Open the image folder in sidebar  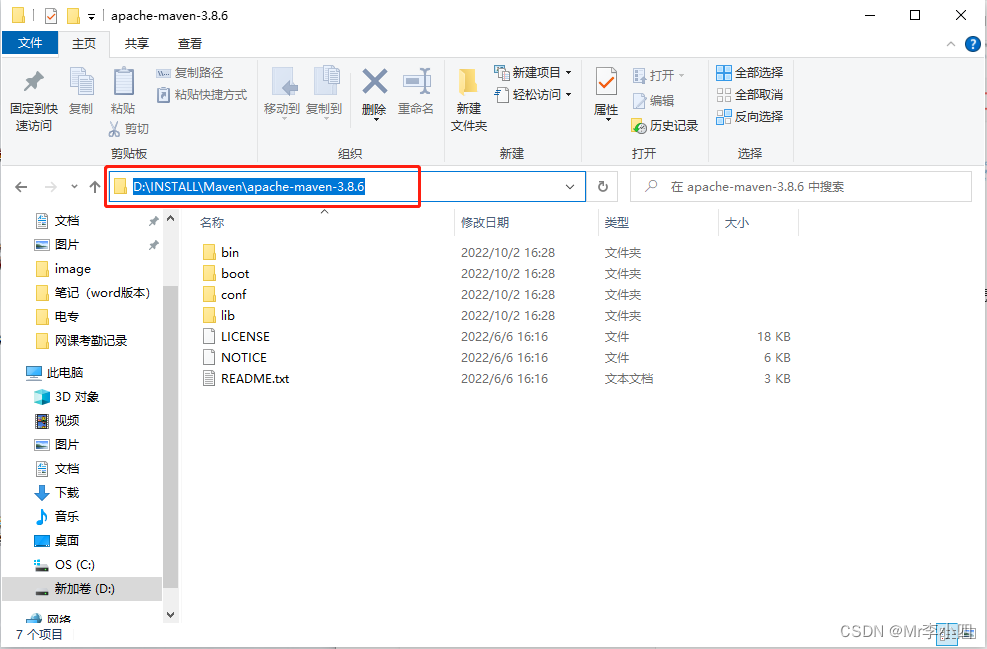point(64,269)
